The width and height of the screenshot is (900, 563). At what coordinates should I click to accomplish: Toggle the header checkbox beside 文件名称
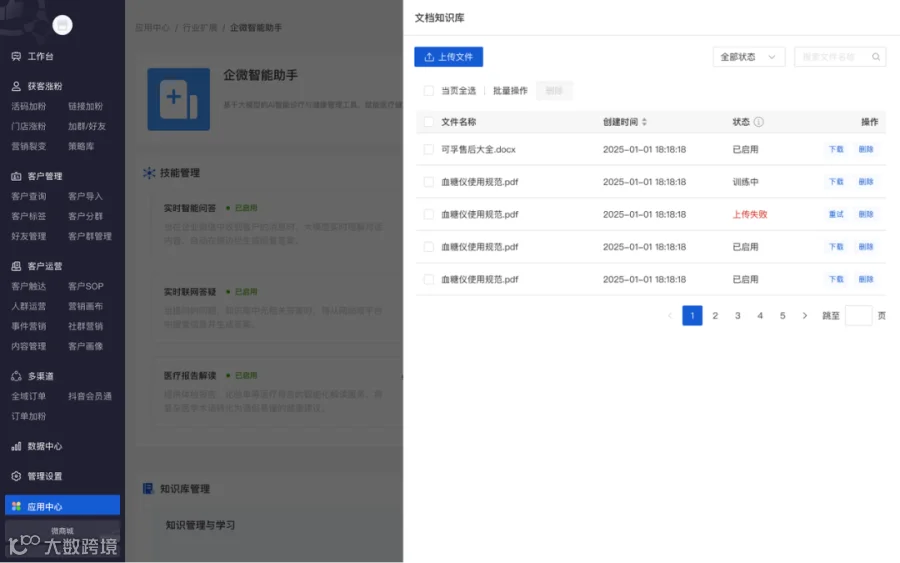pos(429,122)
